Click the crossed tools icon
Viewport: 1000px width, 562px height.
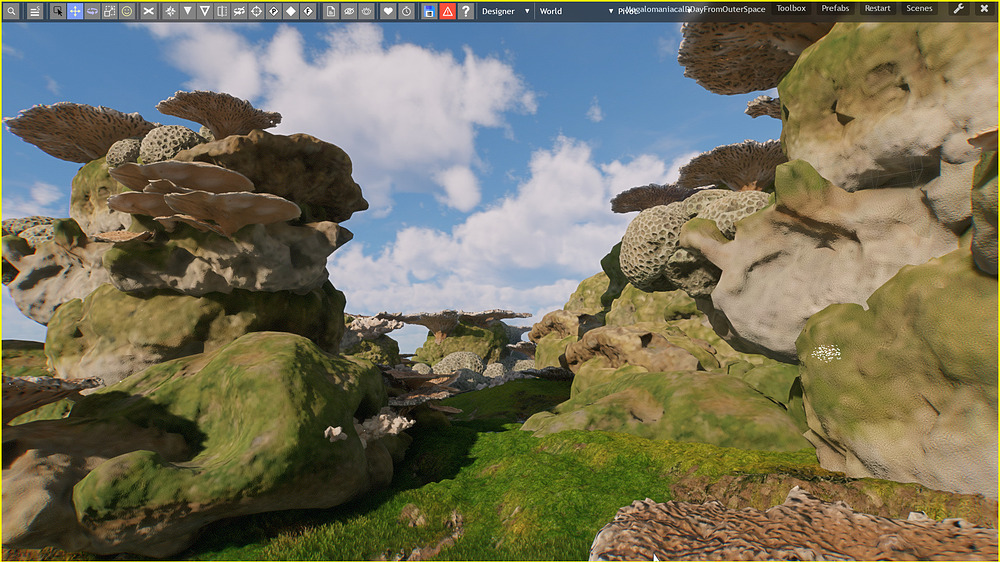pos(149,11)
